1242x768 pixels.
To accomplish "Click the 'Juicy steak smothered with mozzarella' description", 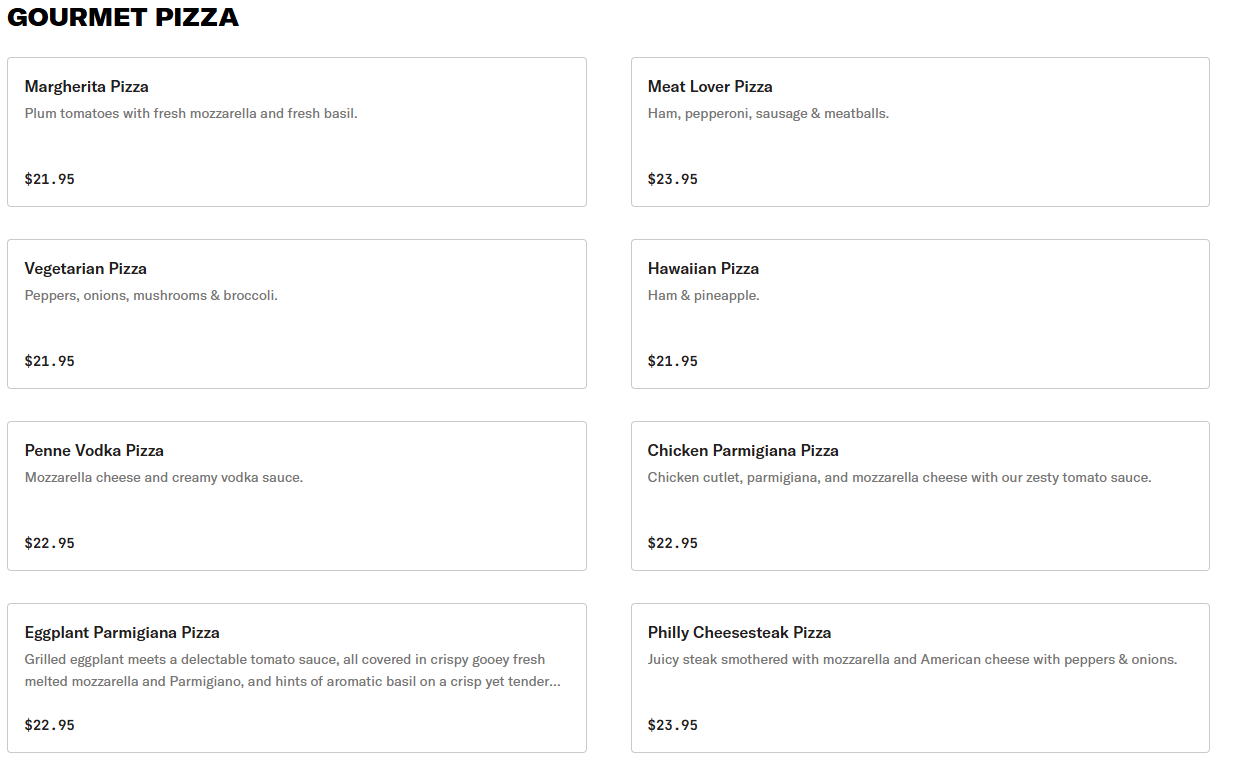I will pyautogui.click(x=912, y=660).
